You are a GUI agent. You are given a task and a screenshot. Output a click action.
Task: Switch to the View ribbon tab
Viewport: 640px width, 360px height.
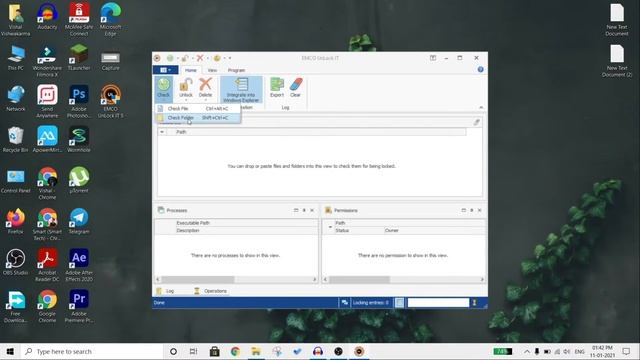pos(212,70)
